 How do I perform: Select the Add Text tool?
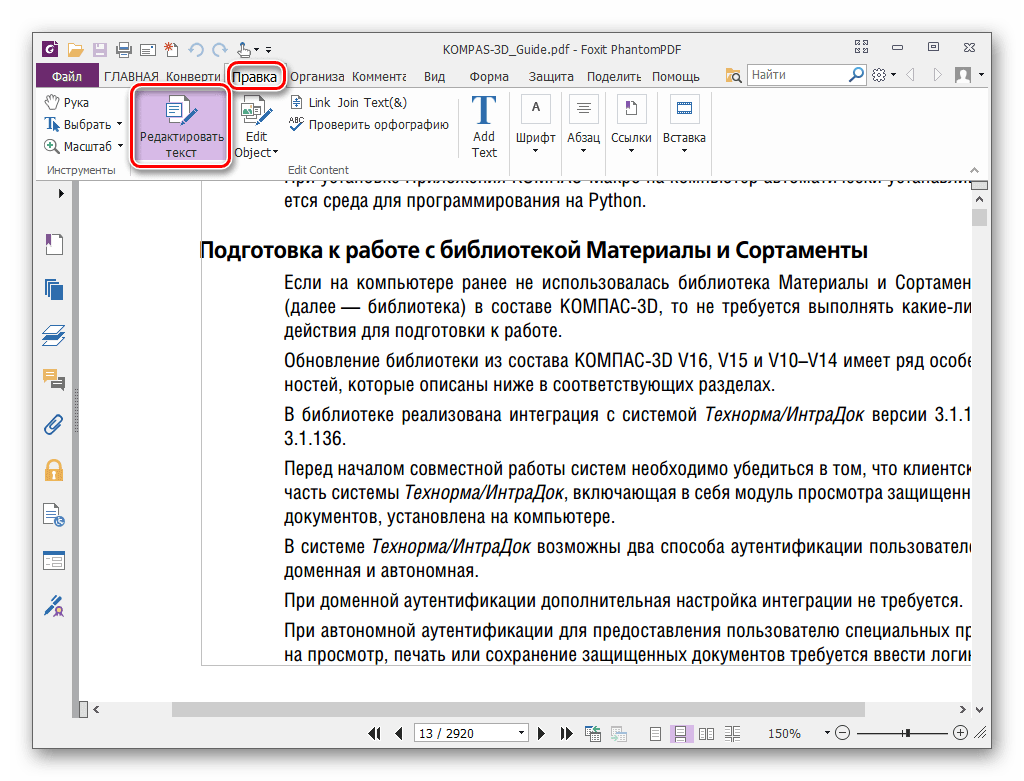[483, 125]
